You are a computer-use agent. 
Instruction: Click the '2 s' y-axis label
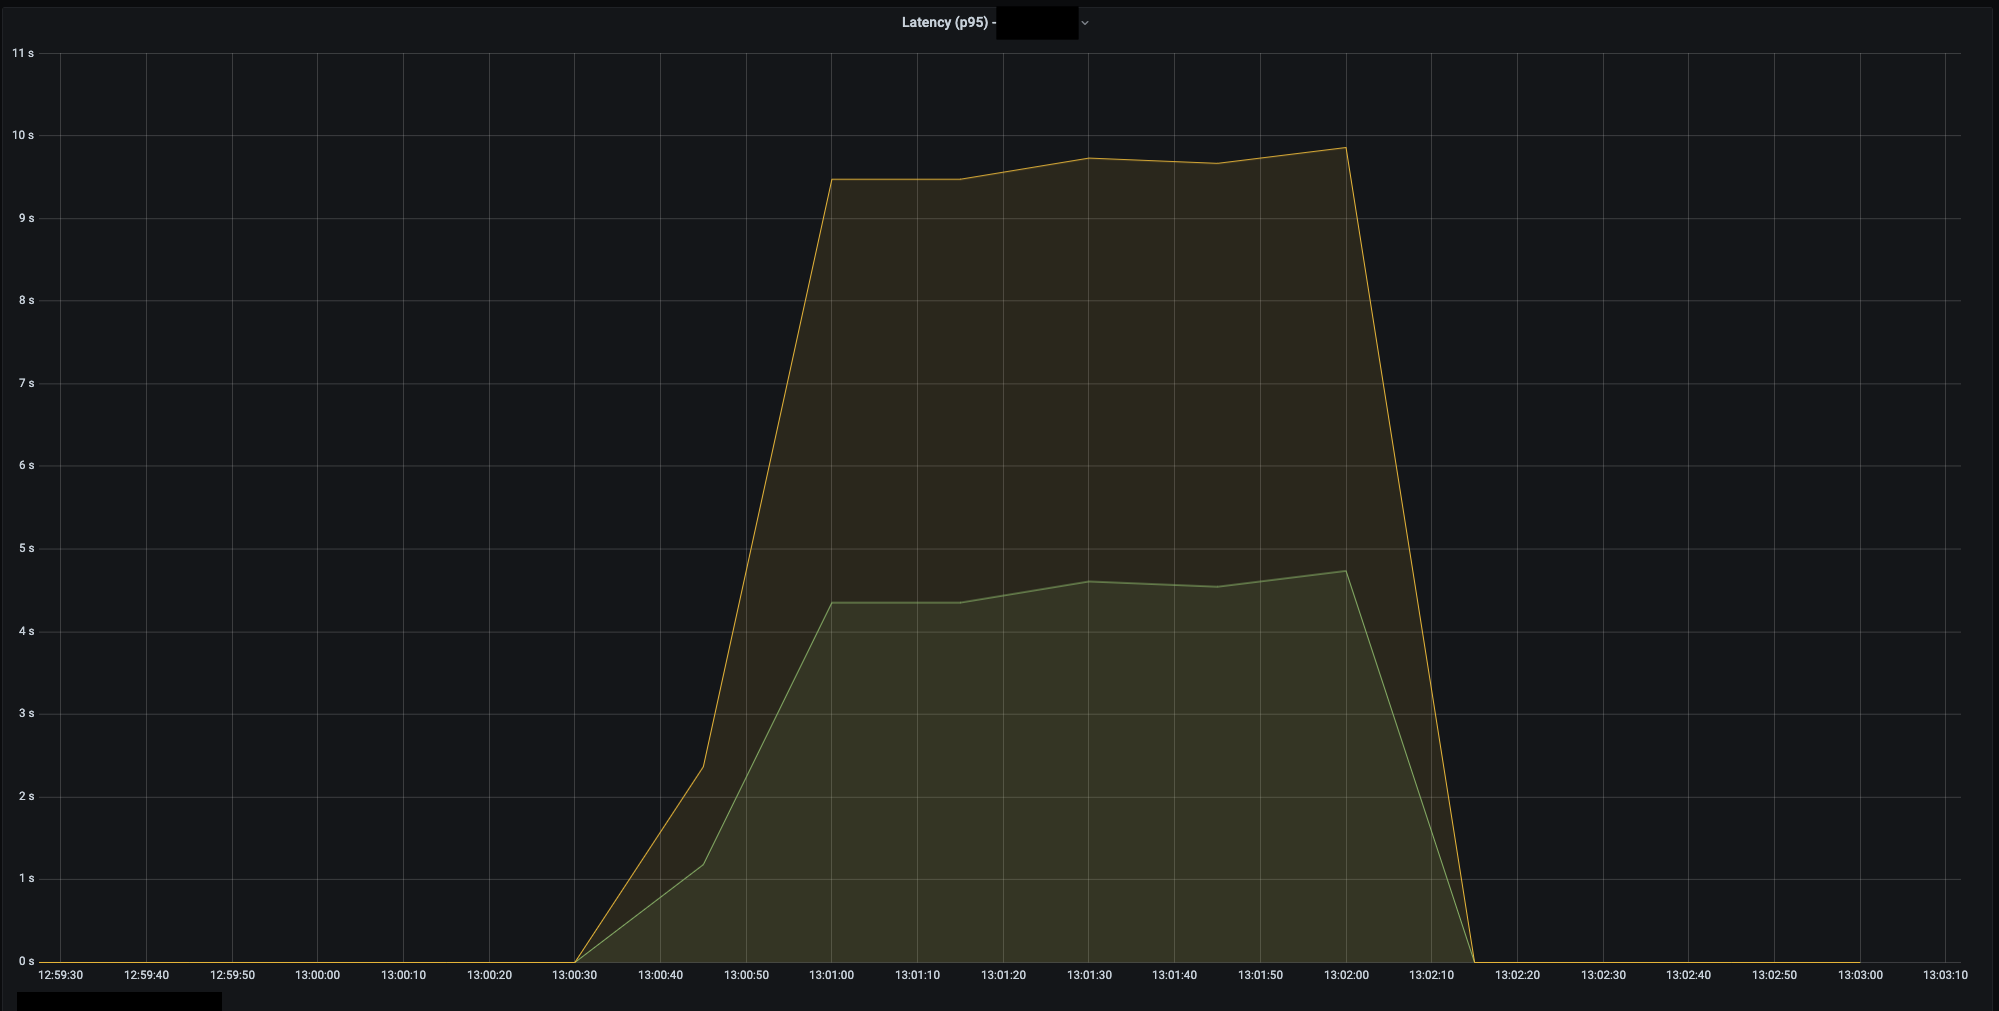26,796
